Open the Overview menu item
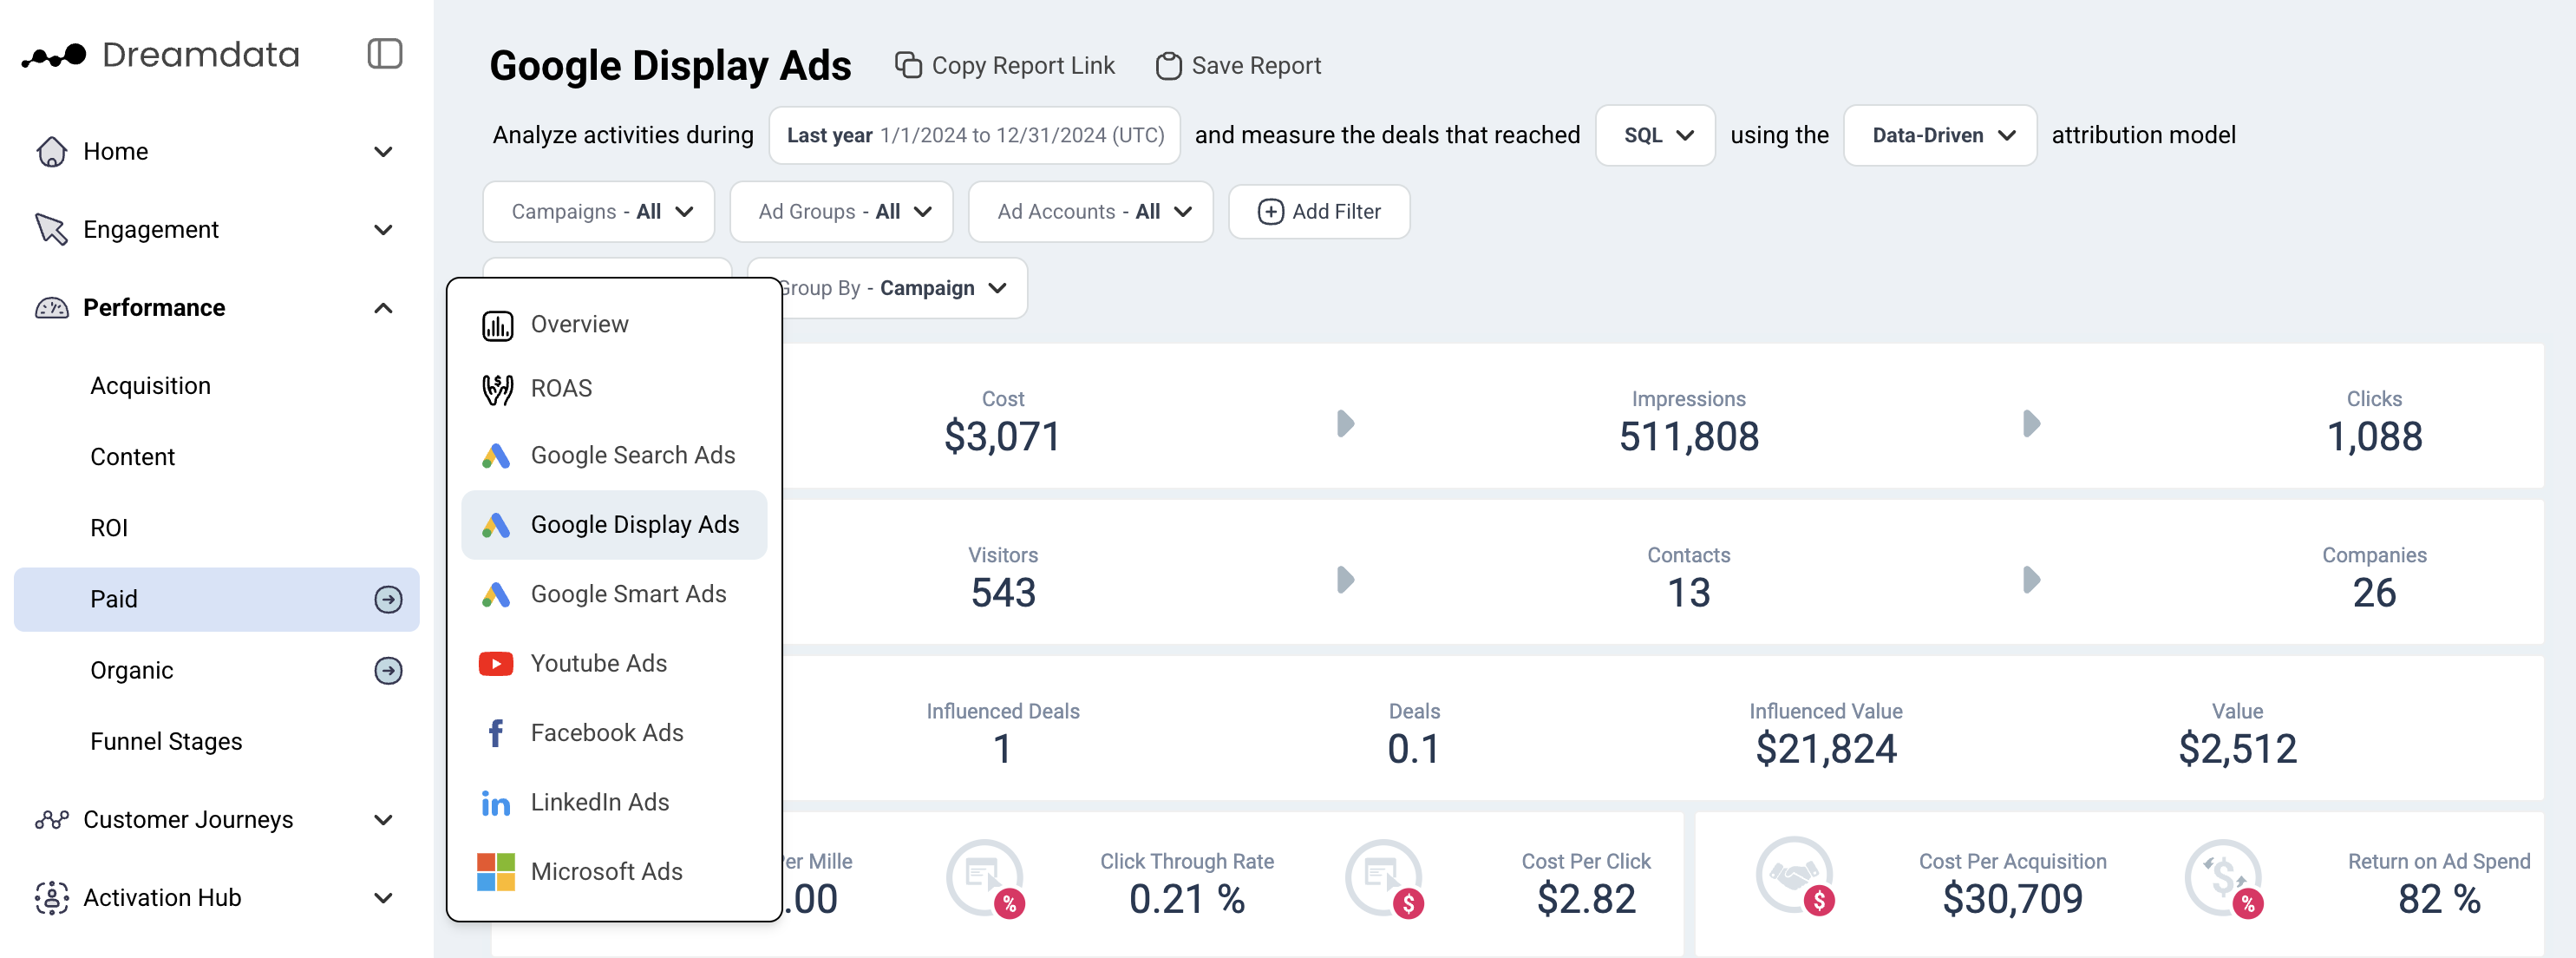Screen dimensions: 2576x958 tap(579, 324)
